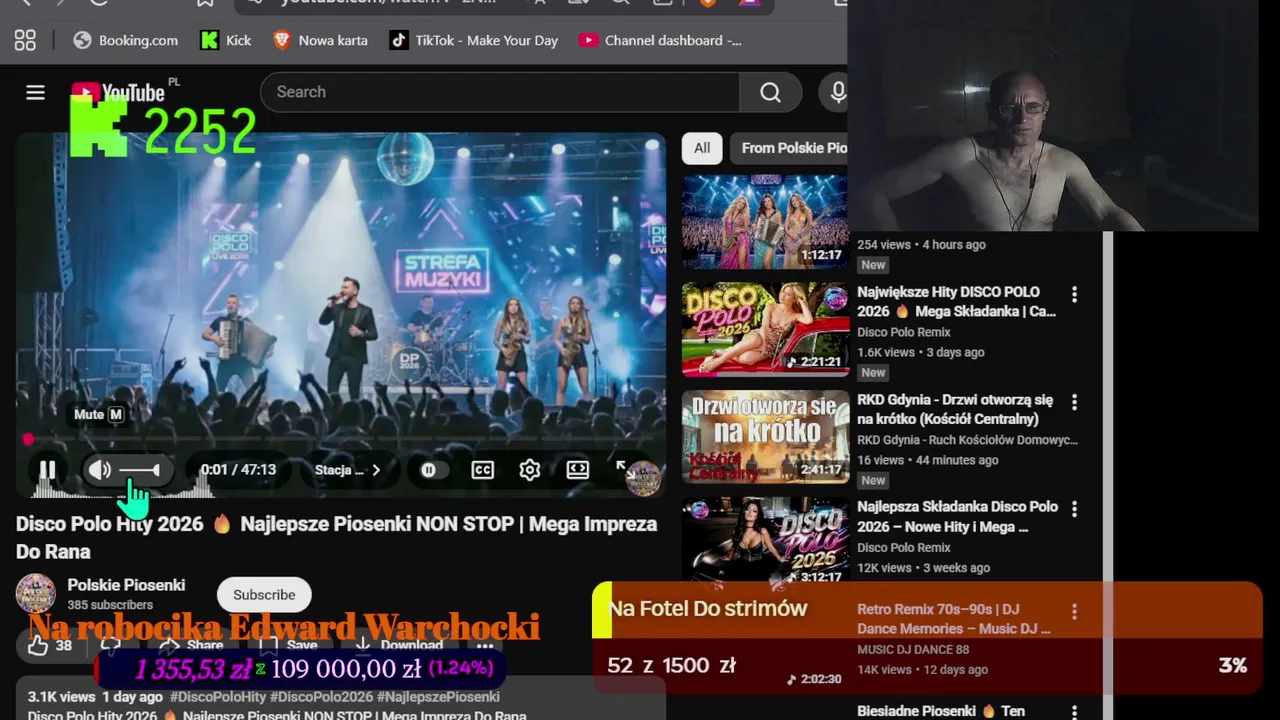
Task: Click the '0:01 / 47:13' time display
Action: [238, 470]
